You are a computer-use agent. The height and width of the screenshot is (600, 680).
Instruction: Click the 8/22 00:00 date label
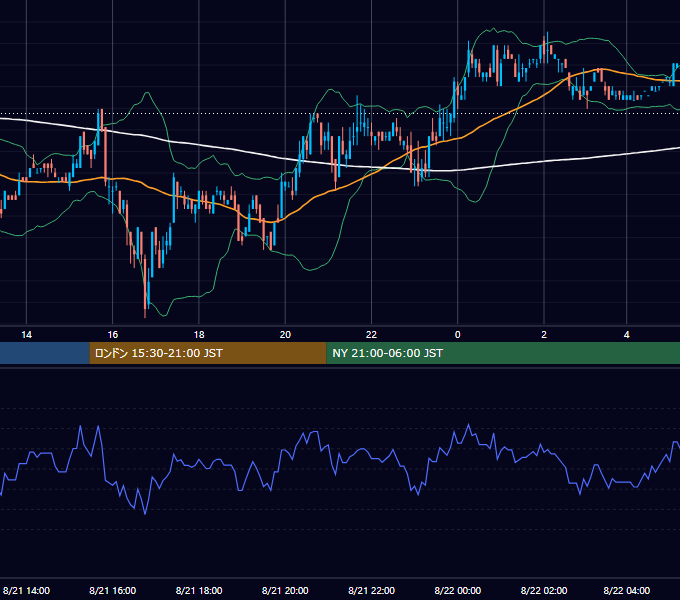click(x=458, y=590)
